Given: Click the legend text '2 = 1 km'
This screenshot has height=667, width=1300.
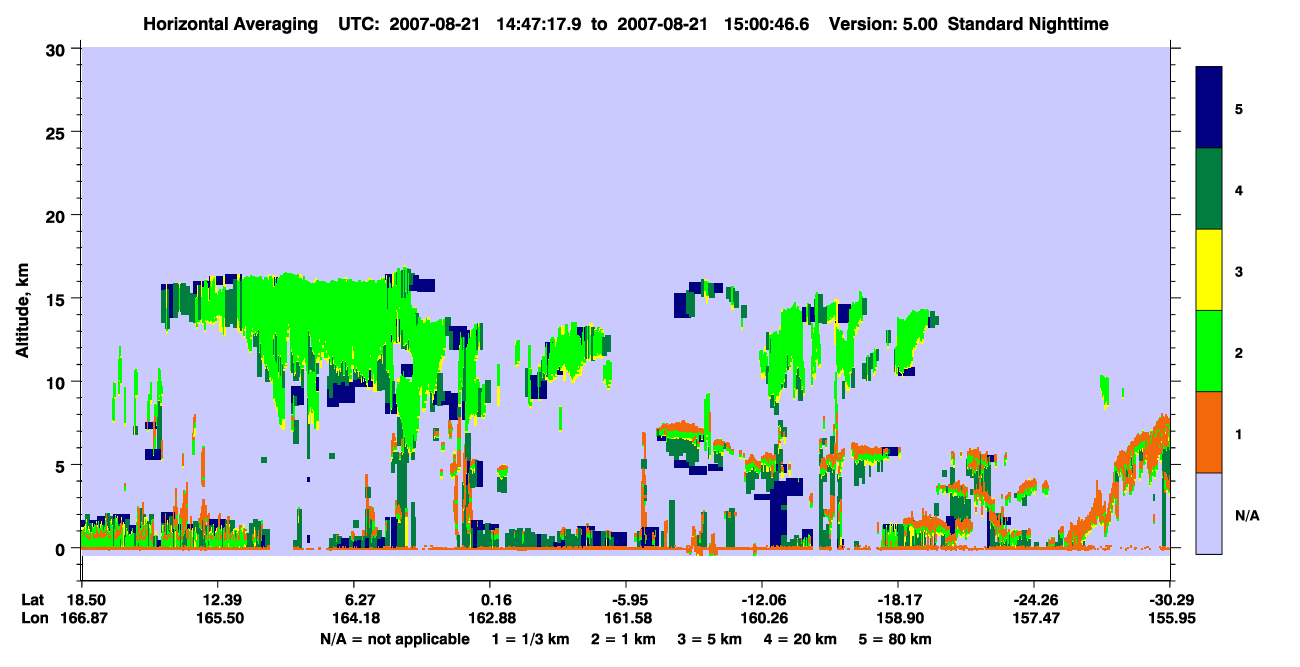Looking at the screenshot, I should coord(624,639).
